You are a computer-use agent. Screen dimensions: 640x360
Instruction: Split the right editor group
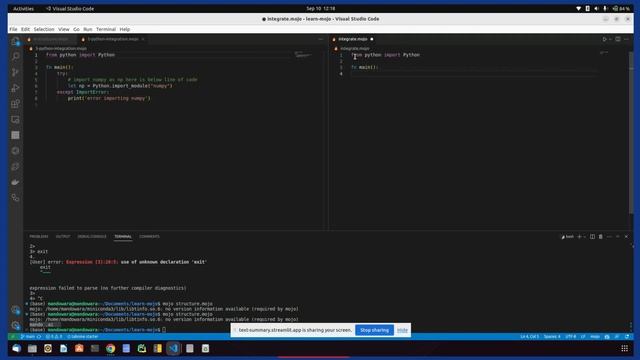point(618,39)
